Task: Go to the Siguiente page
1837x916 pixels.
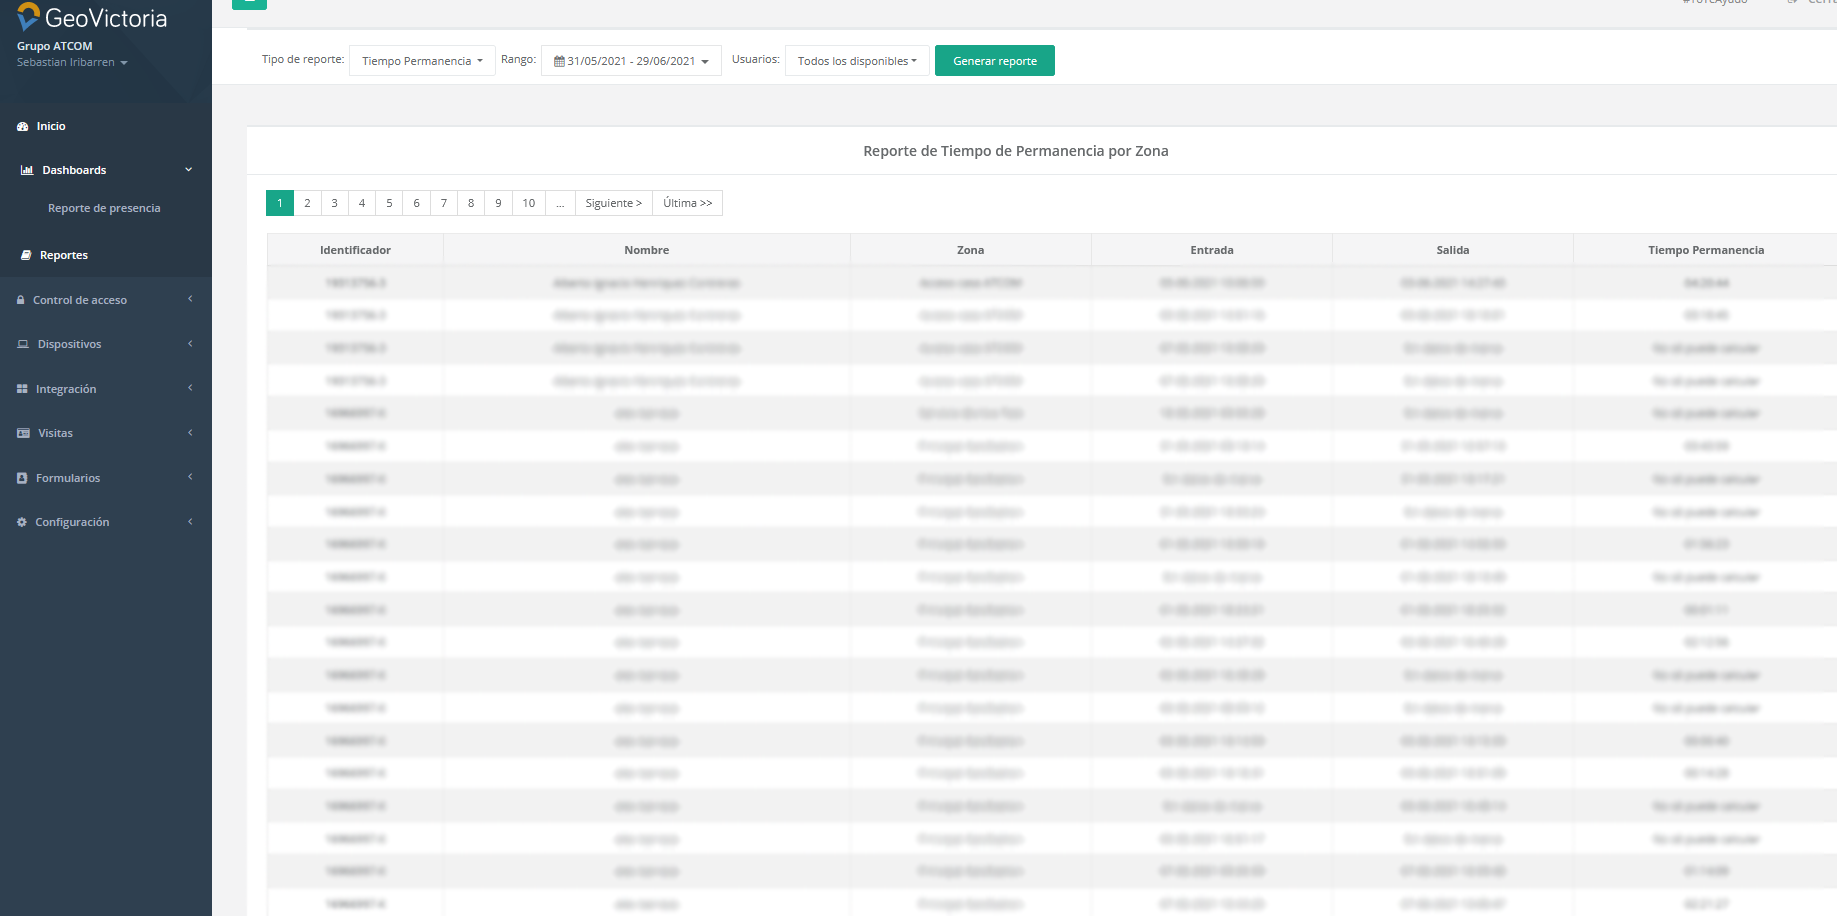Action: click(x=613, y=204)
